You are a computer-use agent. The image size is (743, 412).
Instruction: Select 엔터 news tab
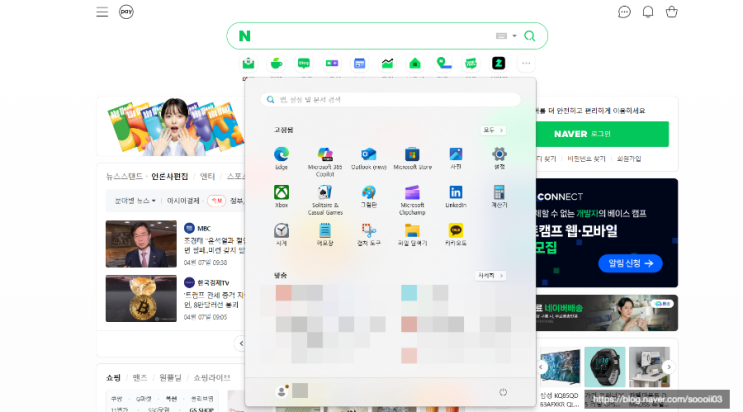207,176
